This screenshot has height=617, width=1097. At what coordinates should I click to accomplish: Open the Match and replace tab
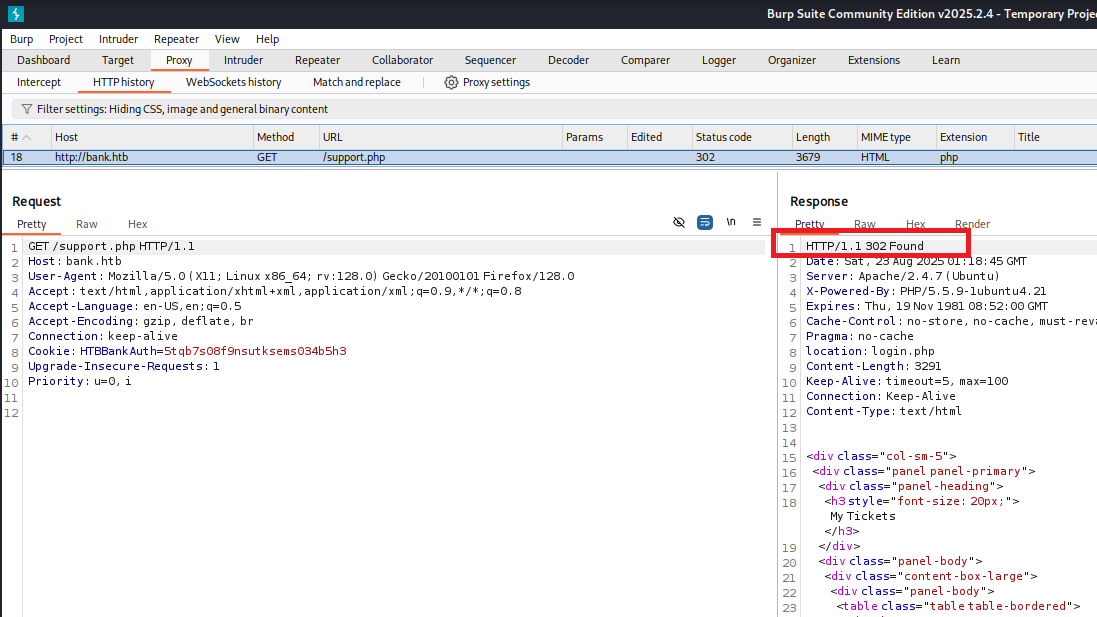356,82
